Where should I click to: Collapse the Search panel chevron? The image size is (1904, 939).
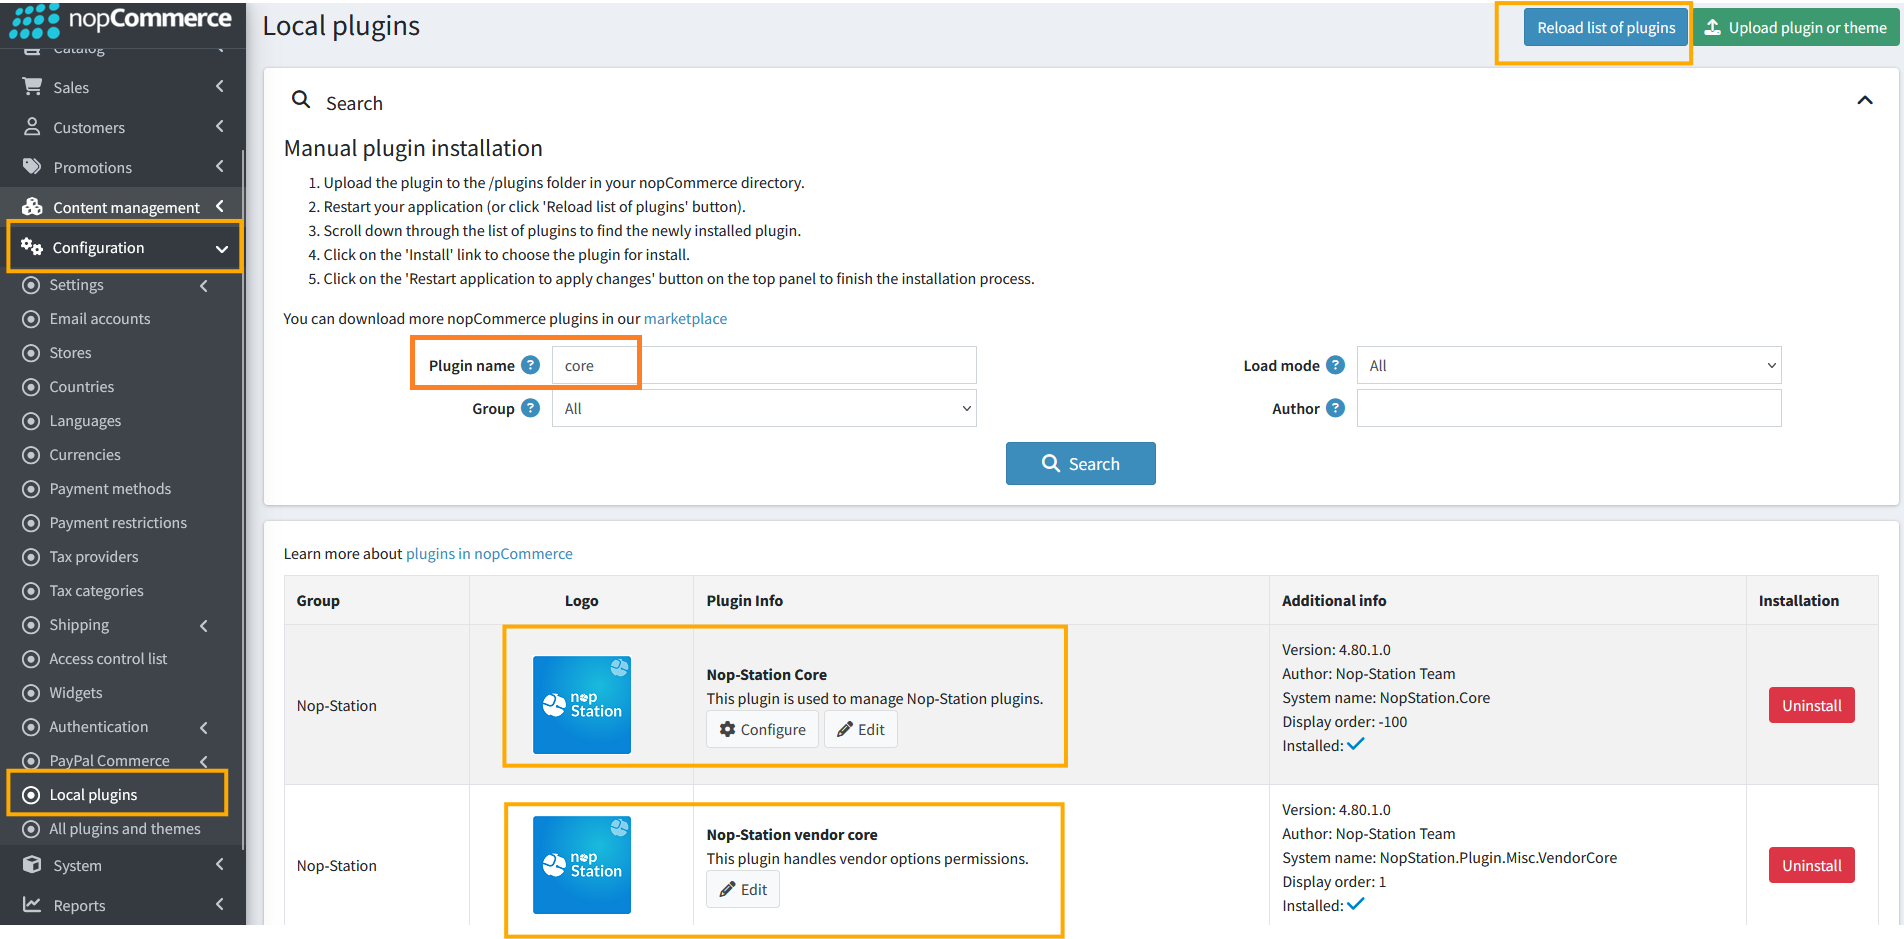pyautogui.click(x=1865, y=100)
